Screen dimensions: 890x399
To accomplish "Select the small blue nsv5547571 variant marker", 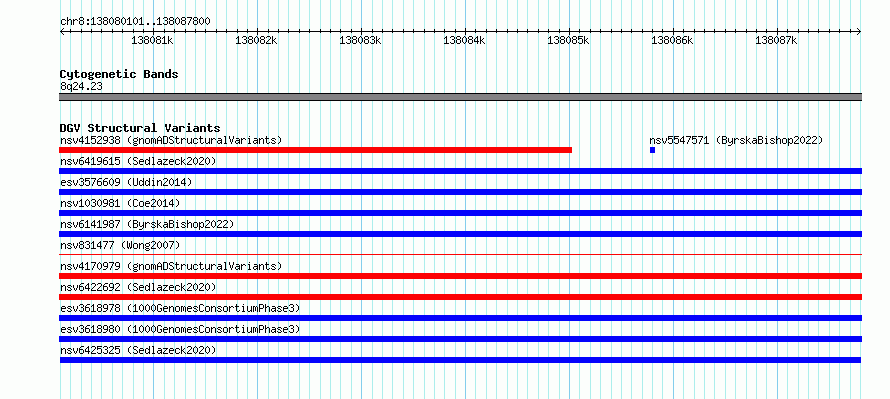I will [x=652, y=150].
